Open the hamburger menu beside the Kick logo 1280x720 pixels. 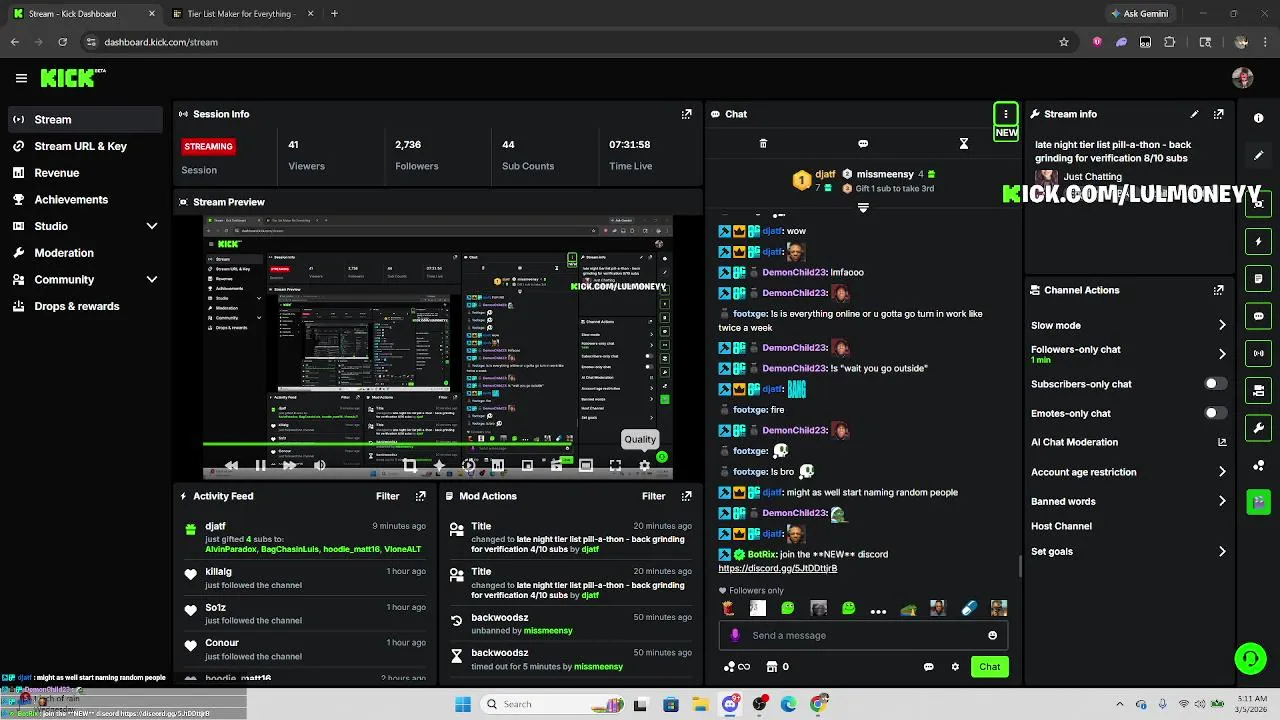click(x=21, y=78)
